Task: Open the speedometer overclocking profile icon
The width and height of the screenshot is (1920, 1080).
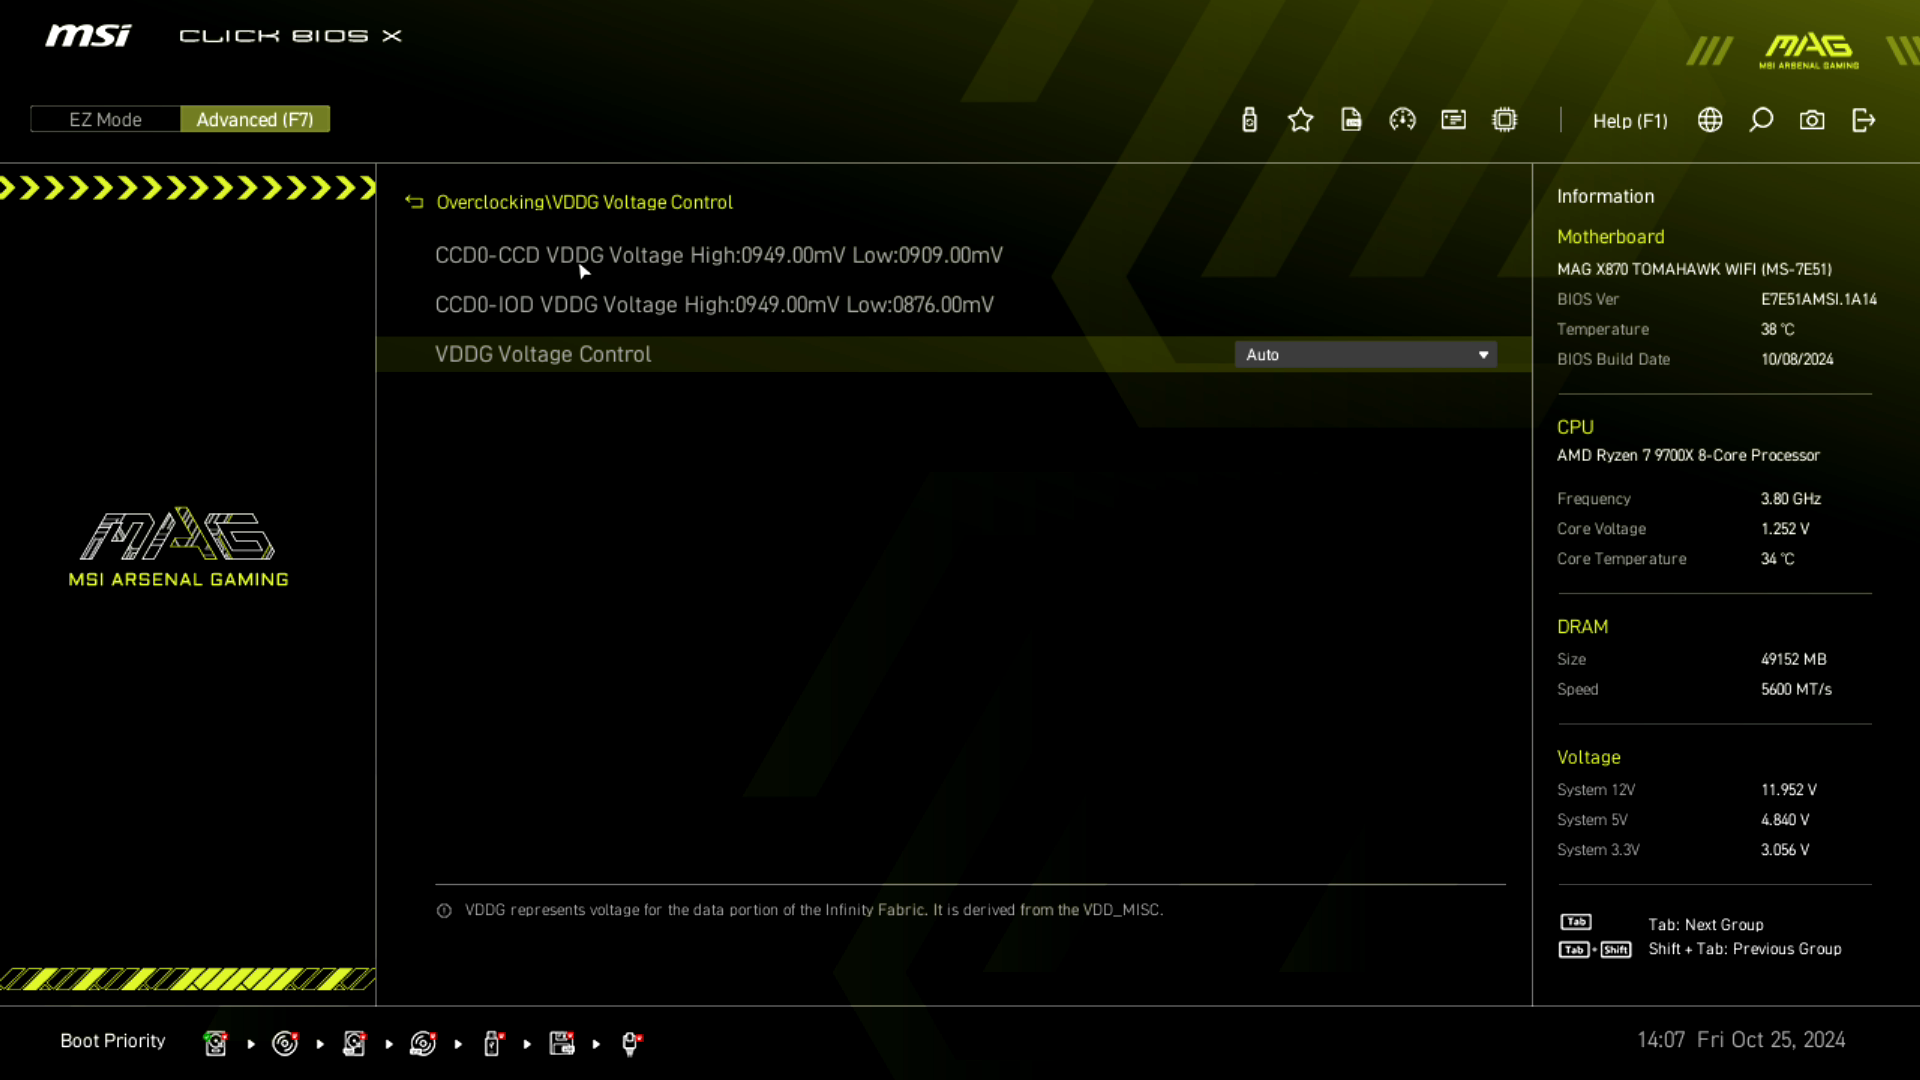Action: (1402, 120)
